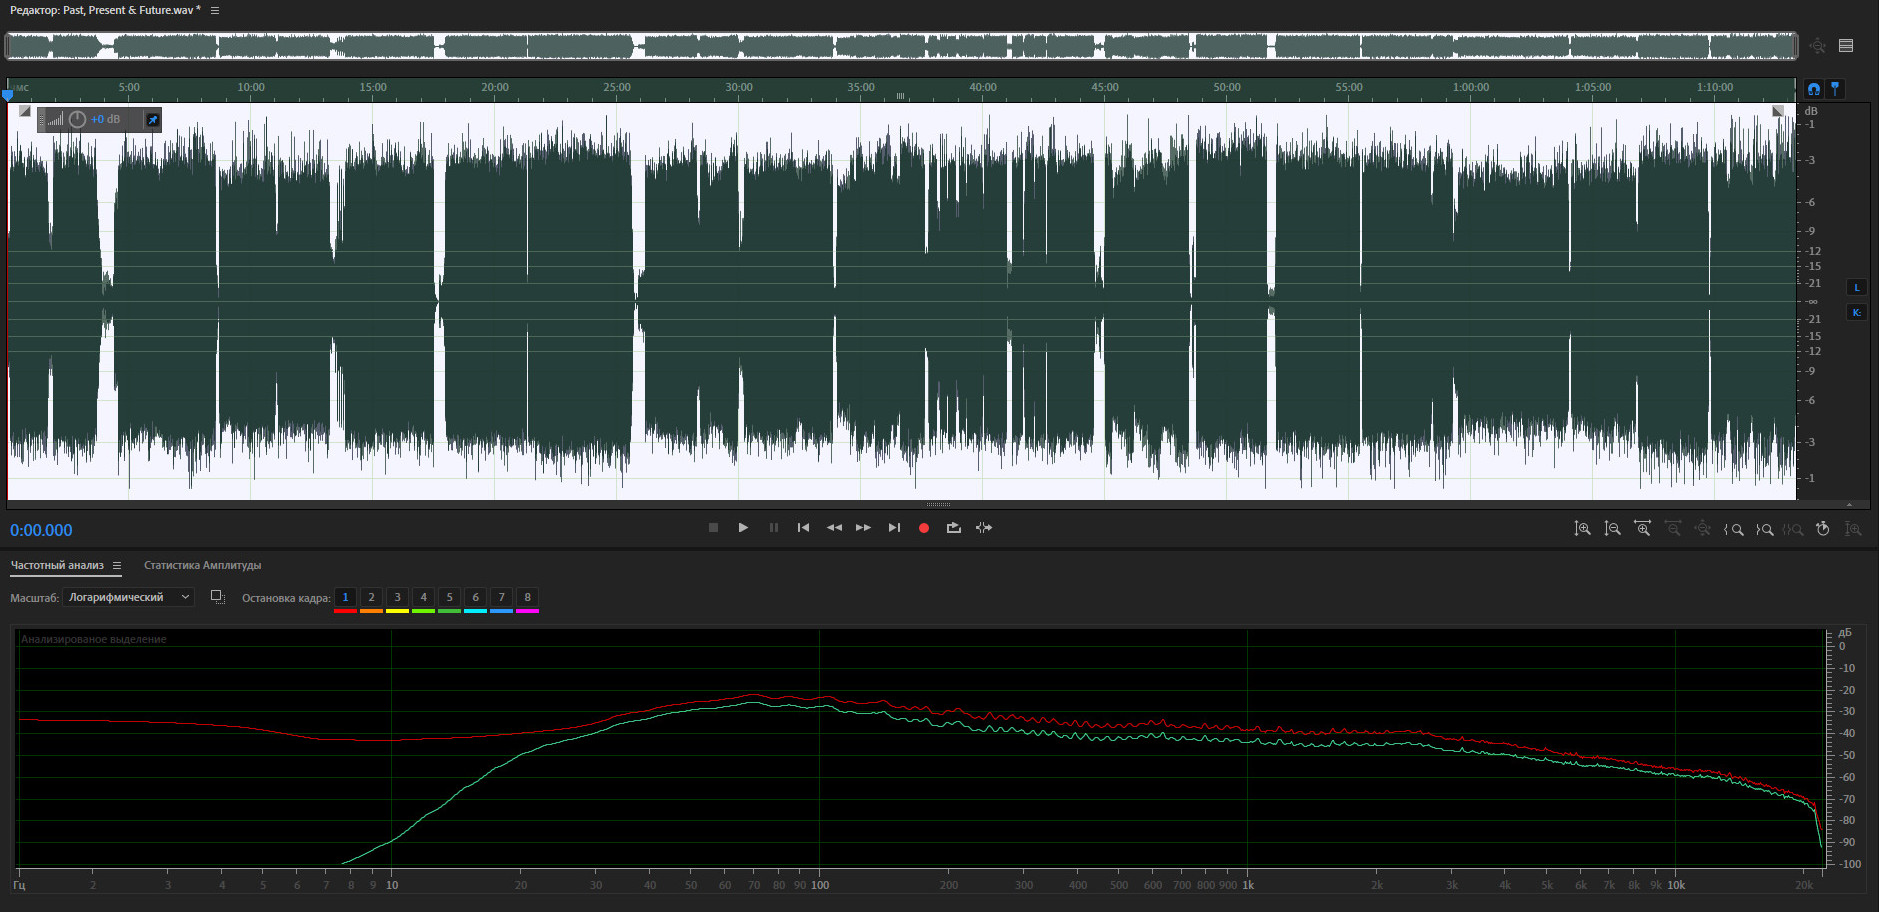
Task: Click the Skip Selection icon
Action: pos(984,528)
